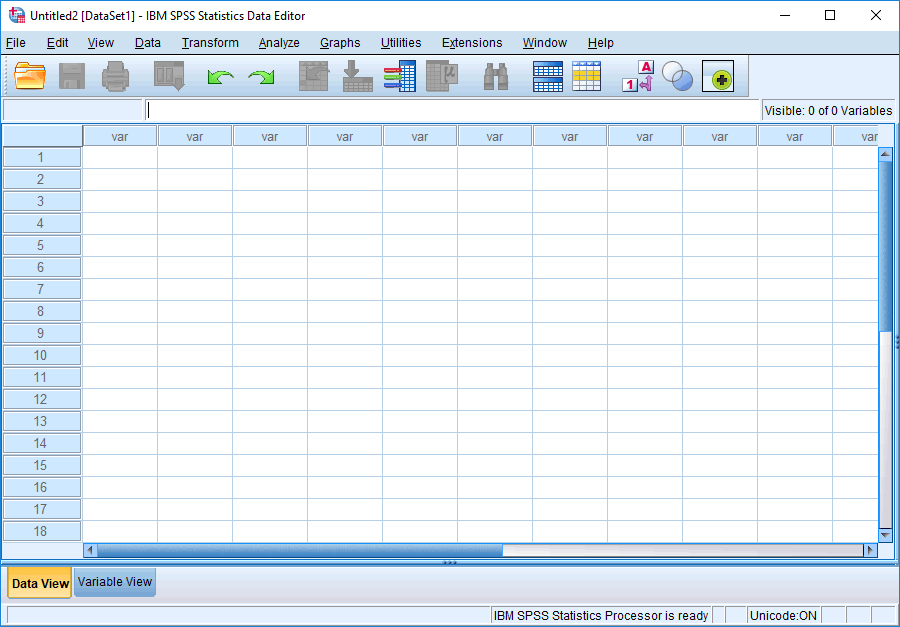Select the row 5 header
The height and width of the screenshot is (627, 900).
(42, 244)
